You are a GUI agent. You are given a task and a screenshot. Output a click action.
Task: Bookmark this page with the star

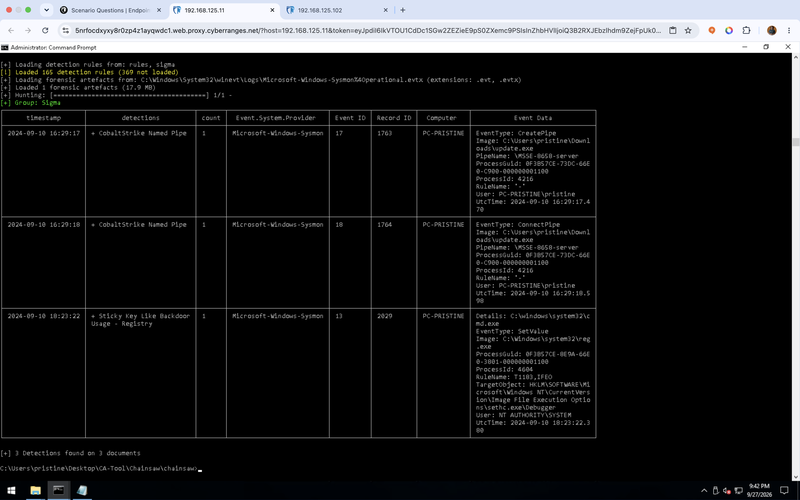(x=688, y=31)
